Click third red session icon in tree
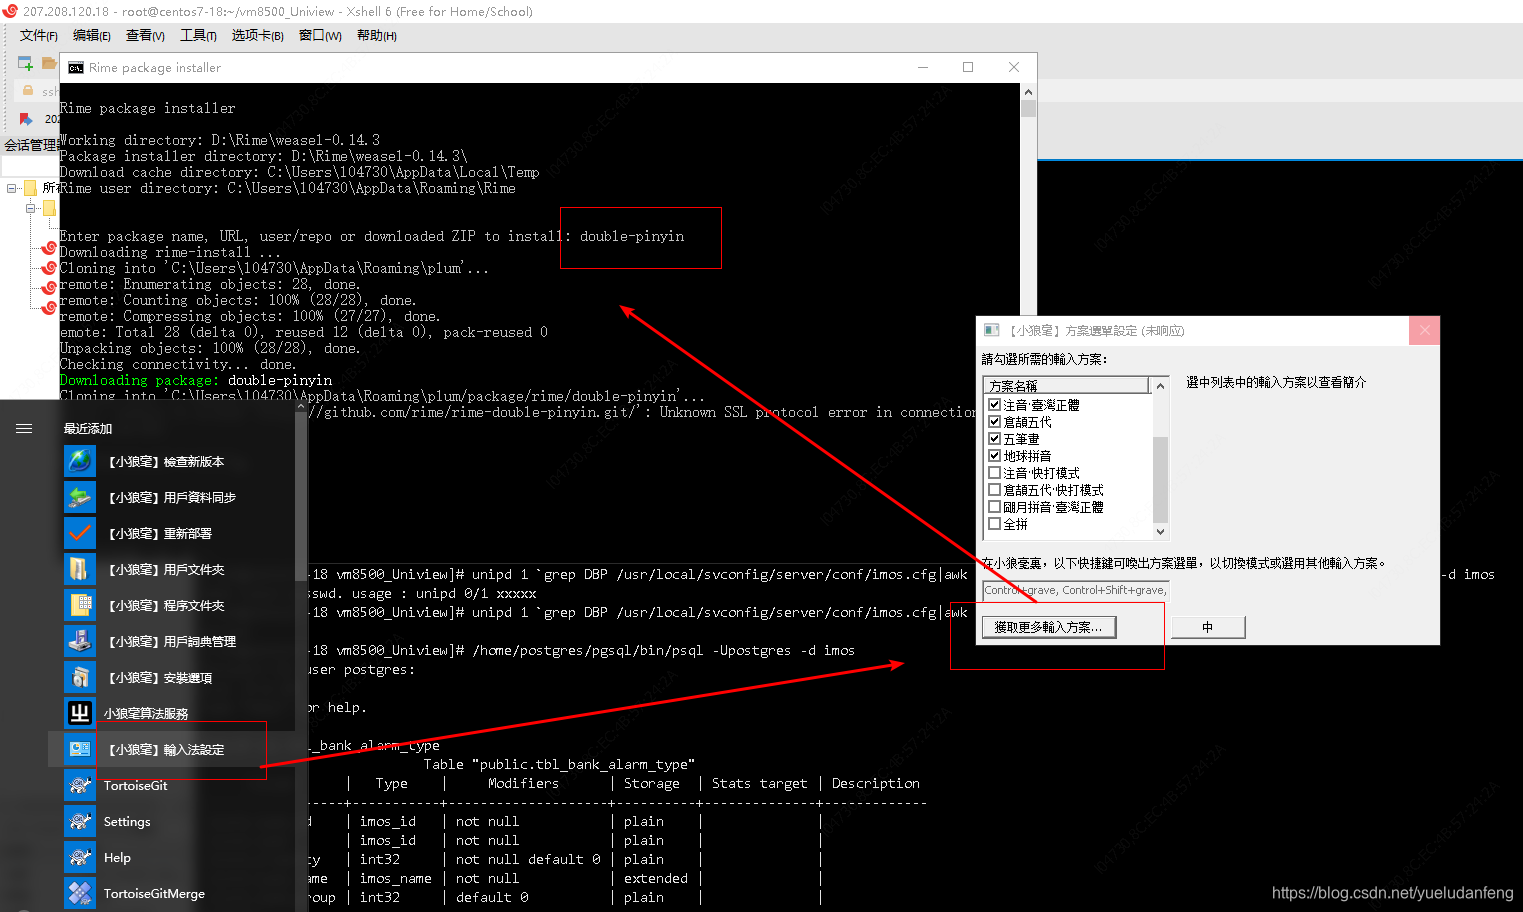Screen dimensions: 1523x912 (x=48, y=287)
